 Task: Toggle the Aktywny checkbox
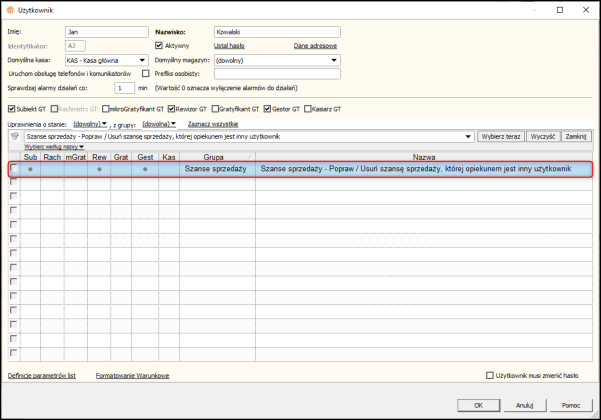coord(159,46)
